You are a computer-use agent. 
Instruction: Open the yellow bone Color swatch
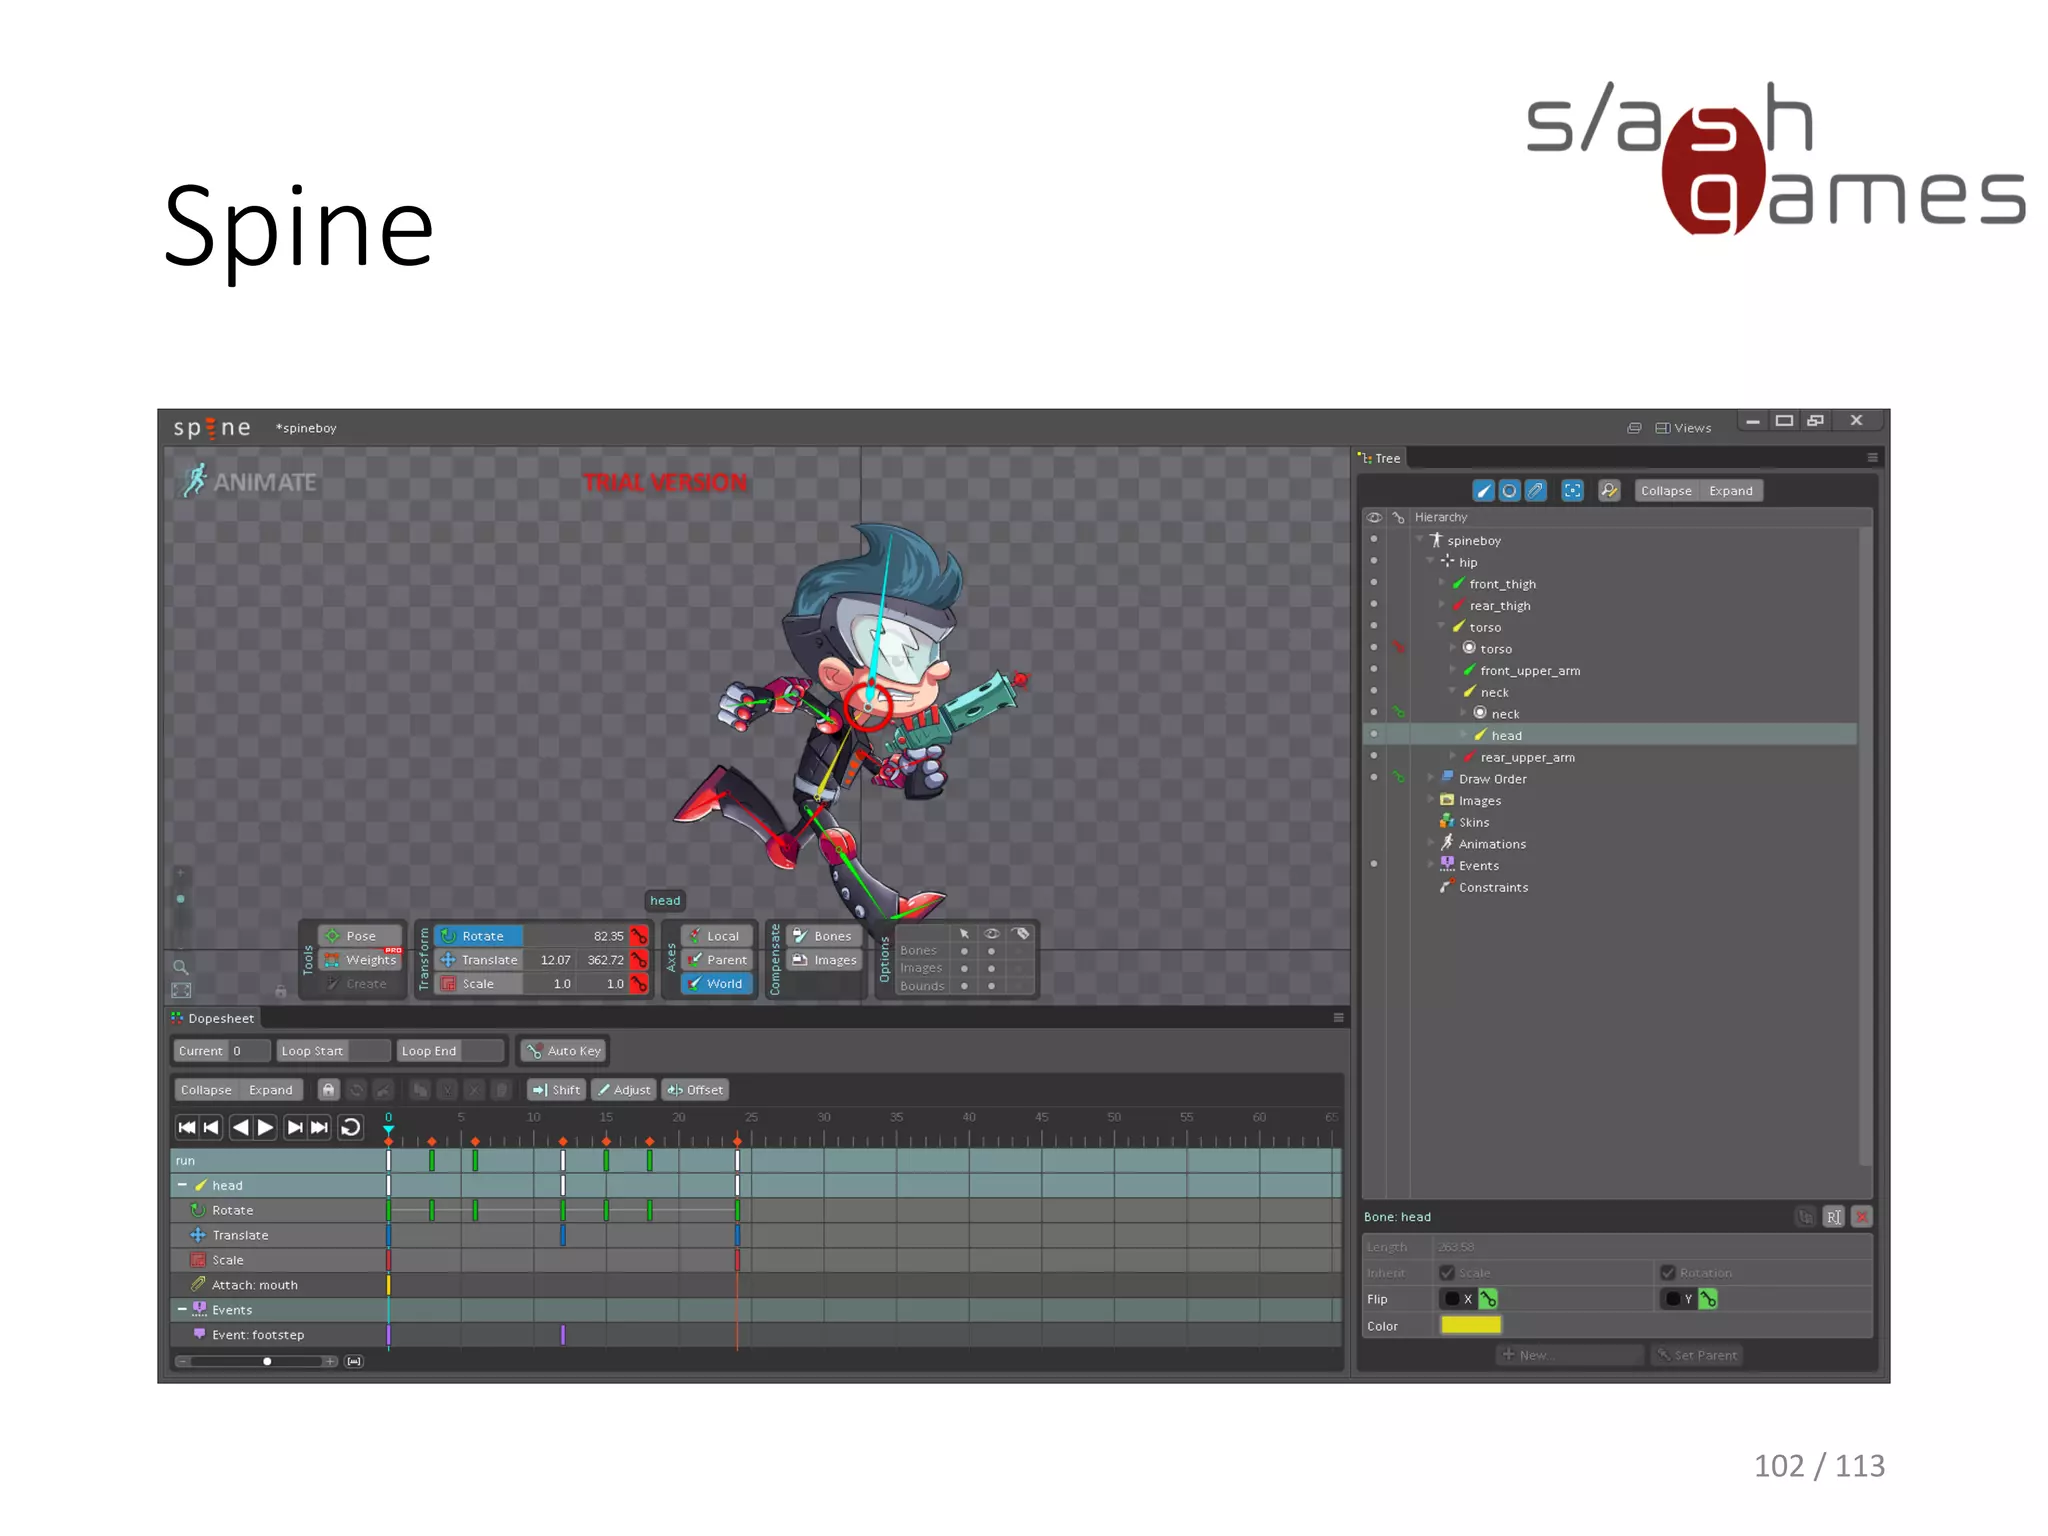(1470, 1325)
